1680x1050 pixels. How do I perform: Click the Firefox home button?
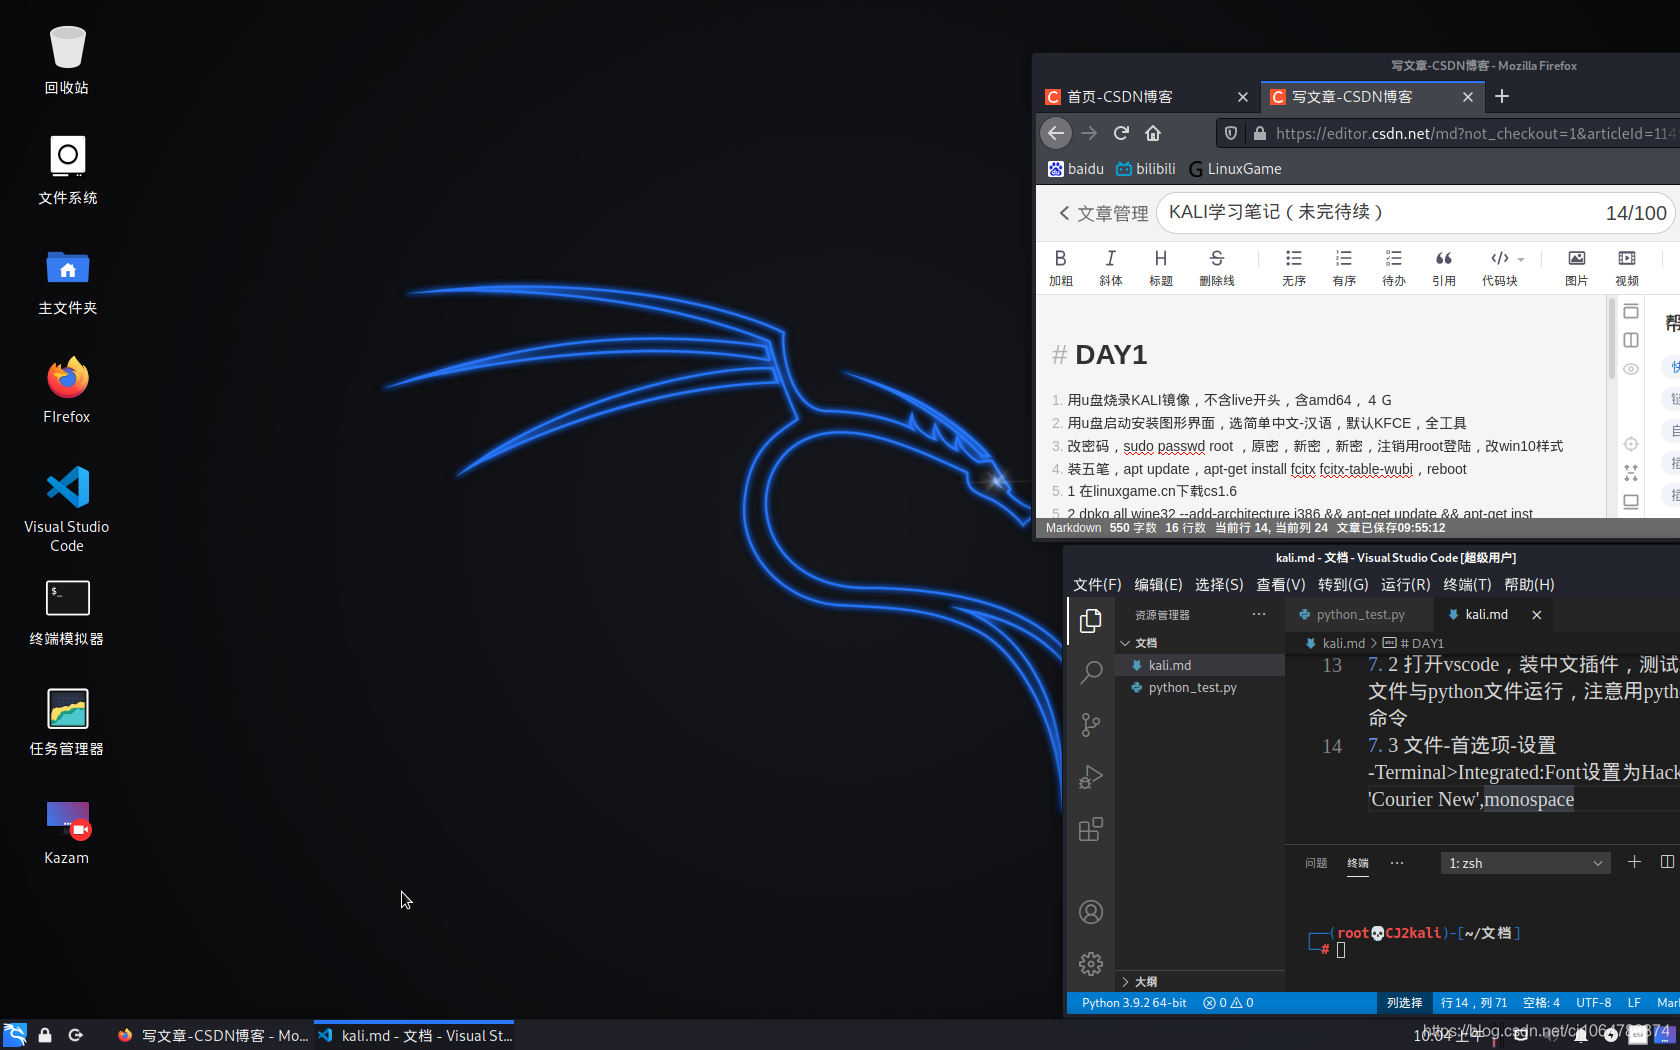pos(1153,133)
